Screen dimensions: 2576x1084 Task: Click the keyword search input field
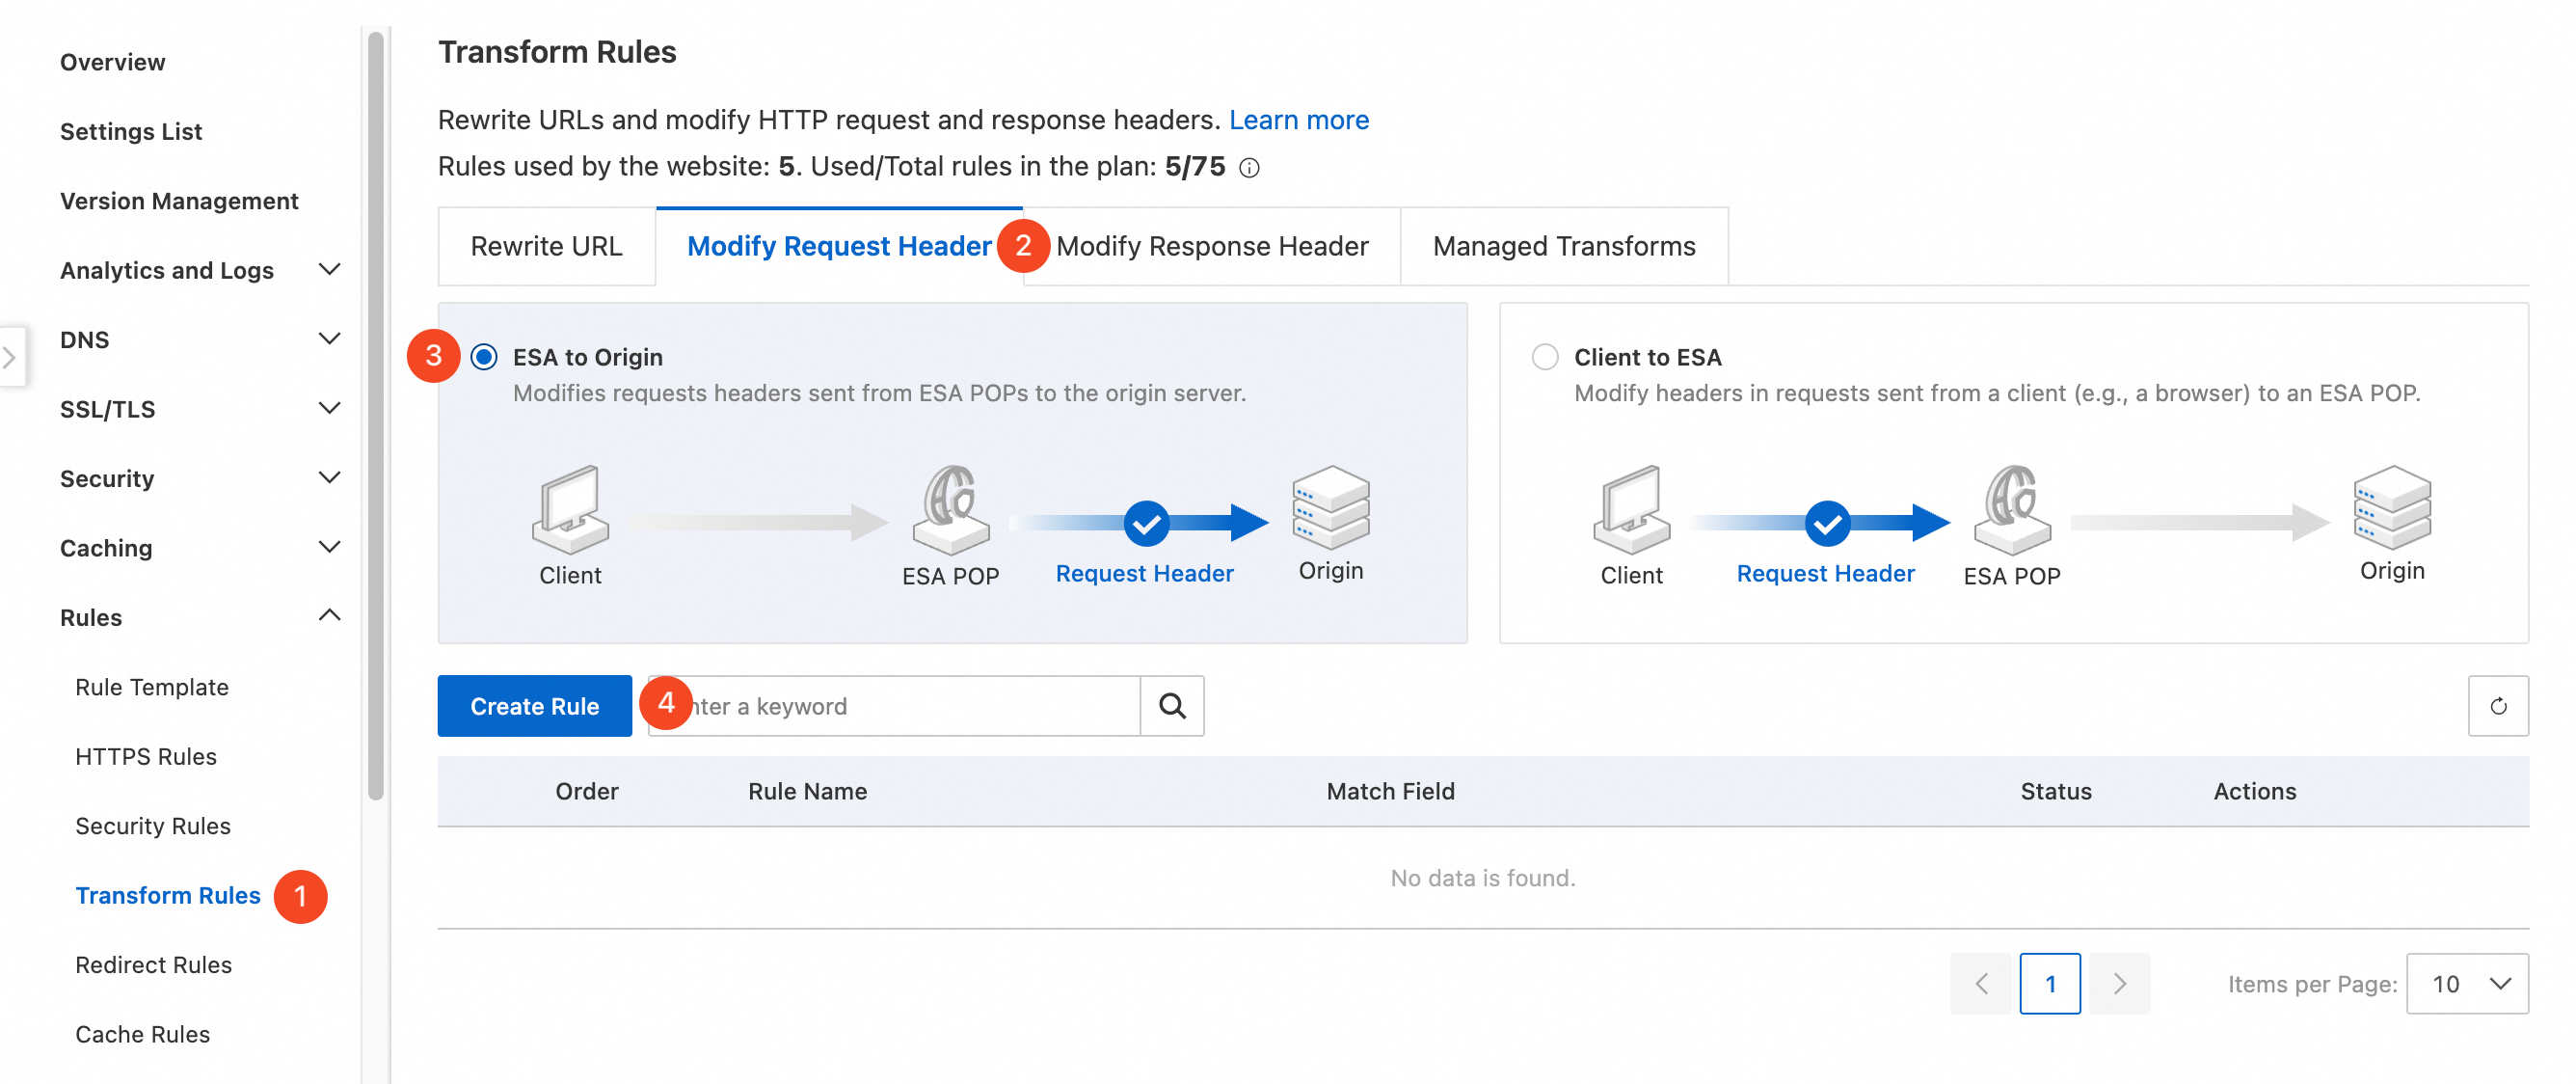click(910, 706)
